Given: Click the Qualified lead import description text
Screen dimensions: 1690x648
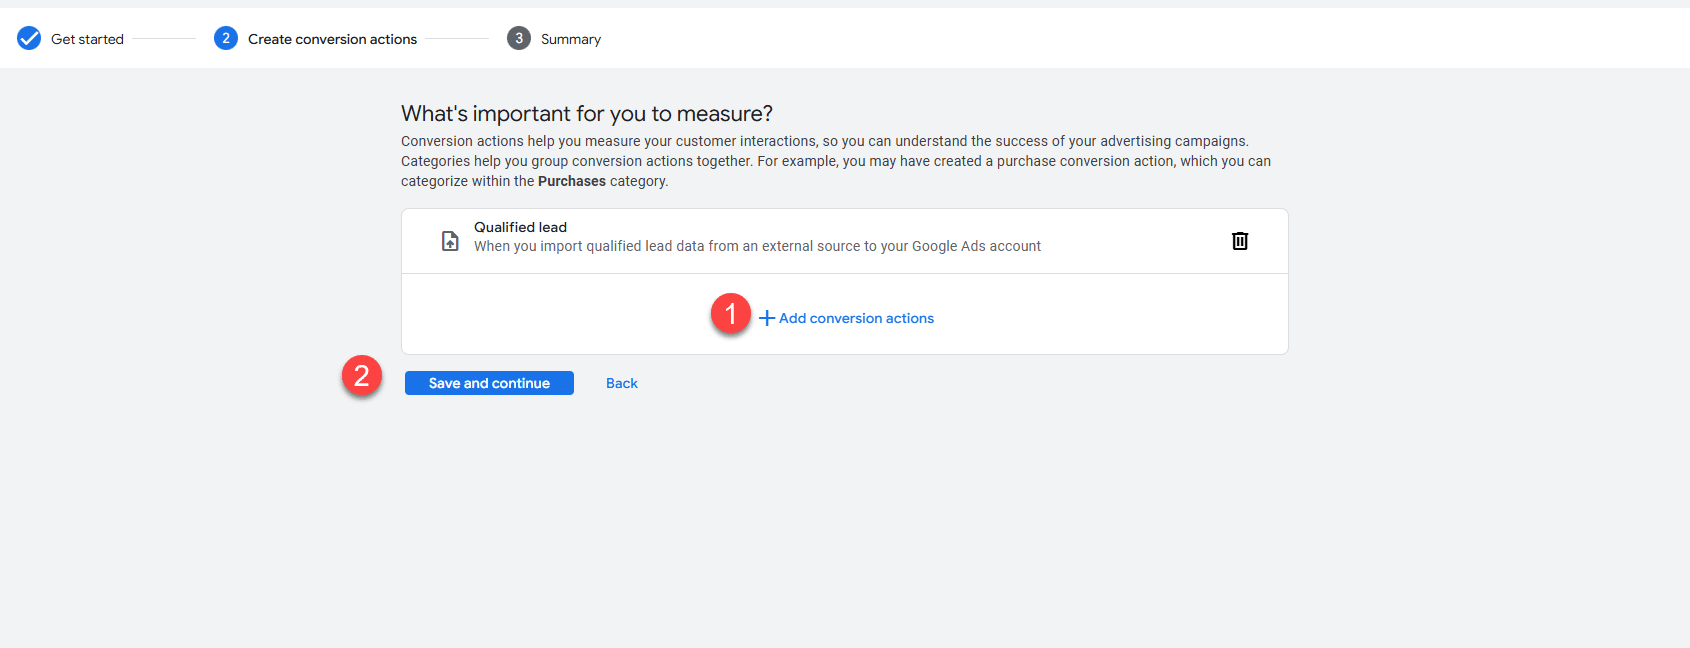Looking at the screenshot, I should pos(757,246).
